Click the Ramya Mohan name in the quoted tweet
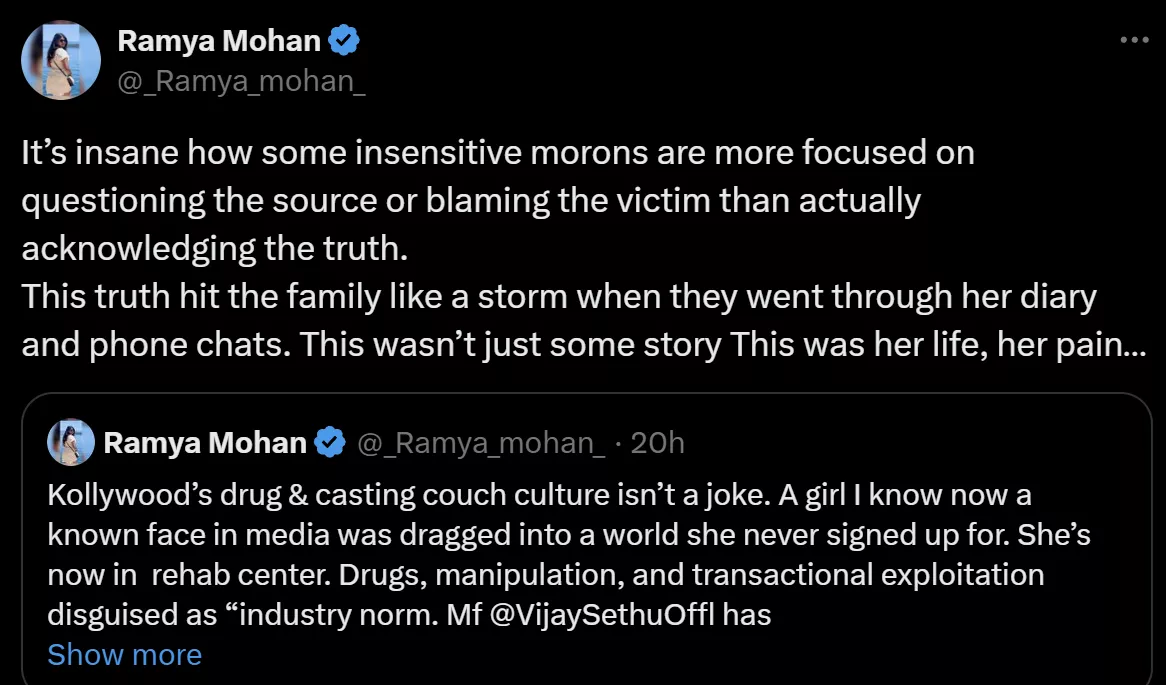1166x685 pixels. coord(204,443)
